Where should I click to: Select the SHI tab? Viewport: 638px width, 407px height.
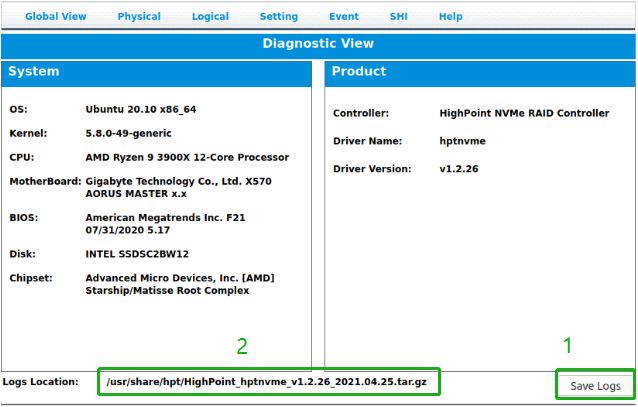click(398, 17)
